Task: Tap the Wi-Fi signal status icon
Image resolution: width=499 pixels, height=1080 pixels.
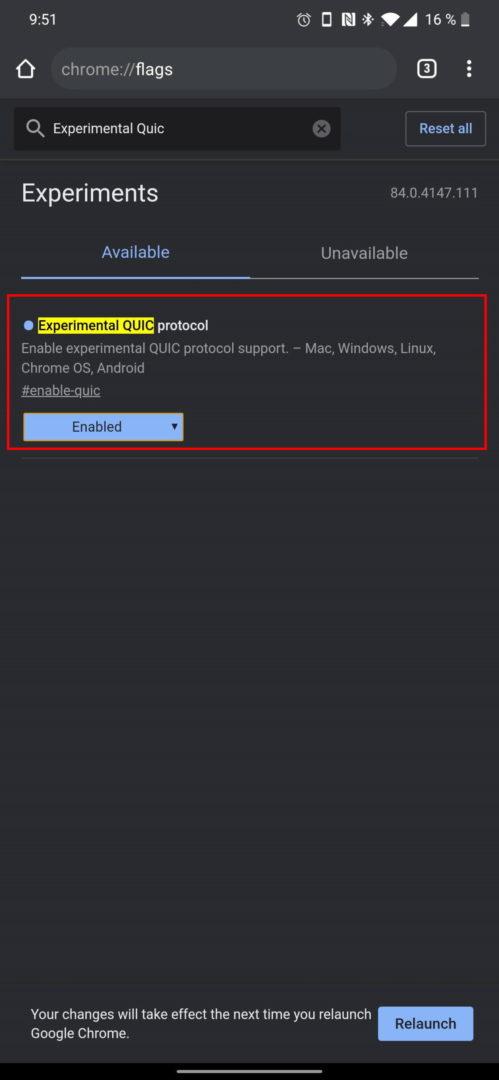Action: click(389, 20)
